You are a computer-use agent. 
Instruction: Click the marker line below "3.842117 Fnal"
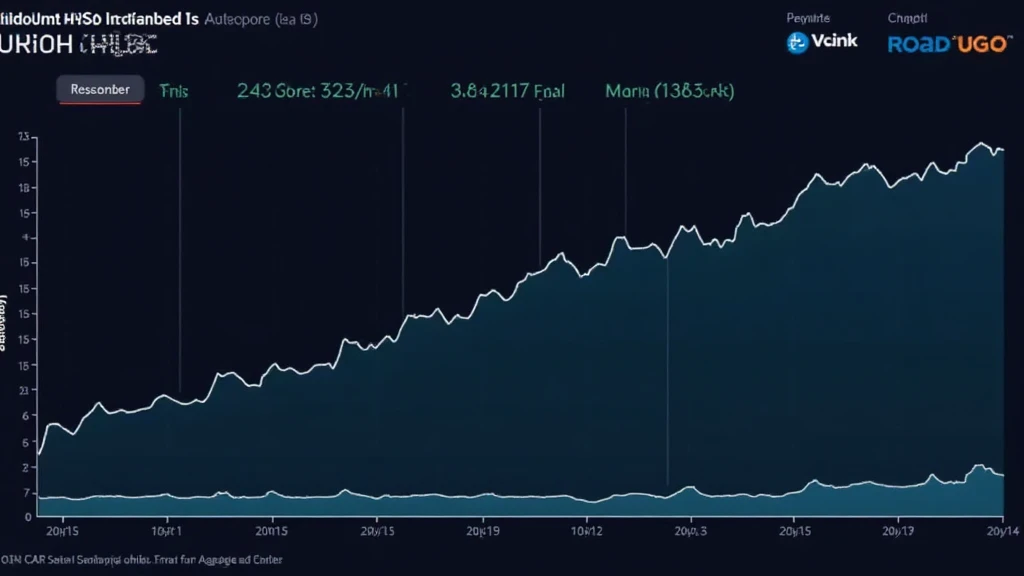540,186
